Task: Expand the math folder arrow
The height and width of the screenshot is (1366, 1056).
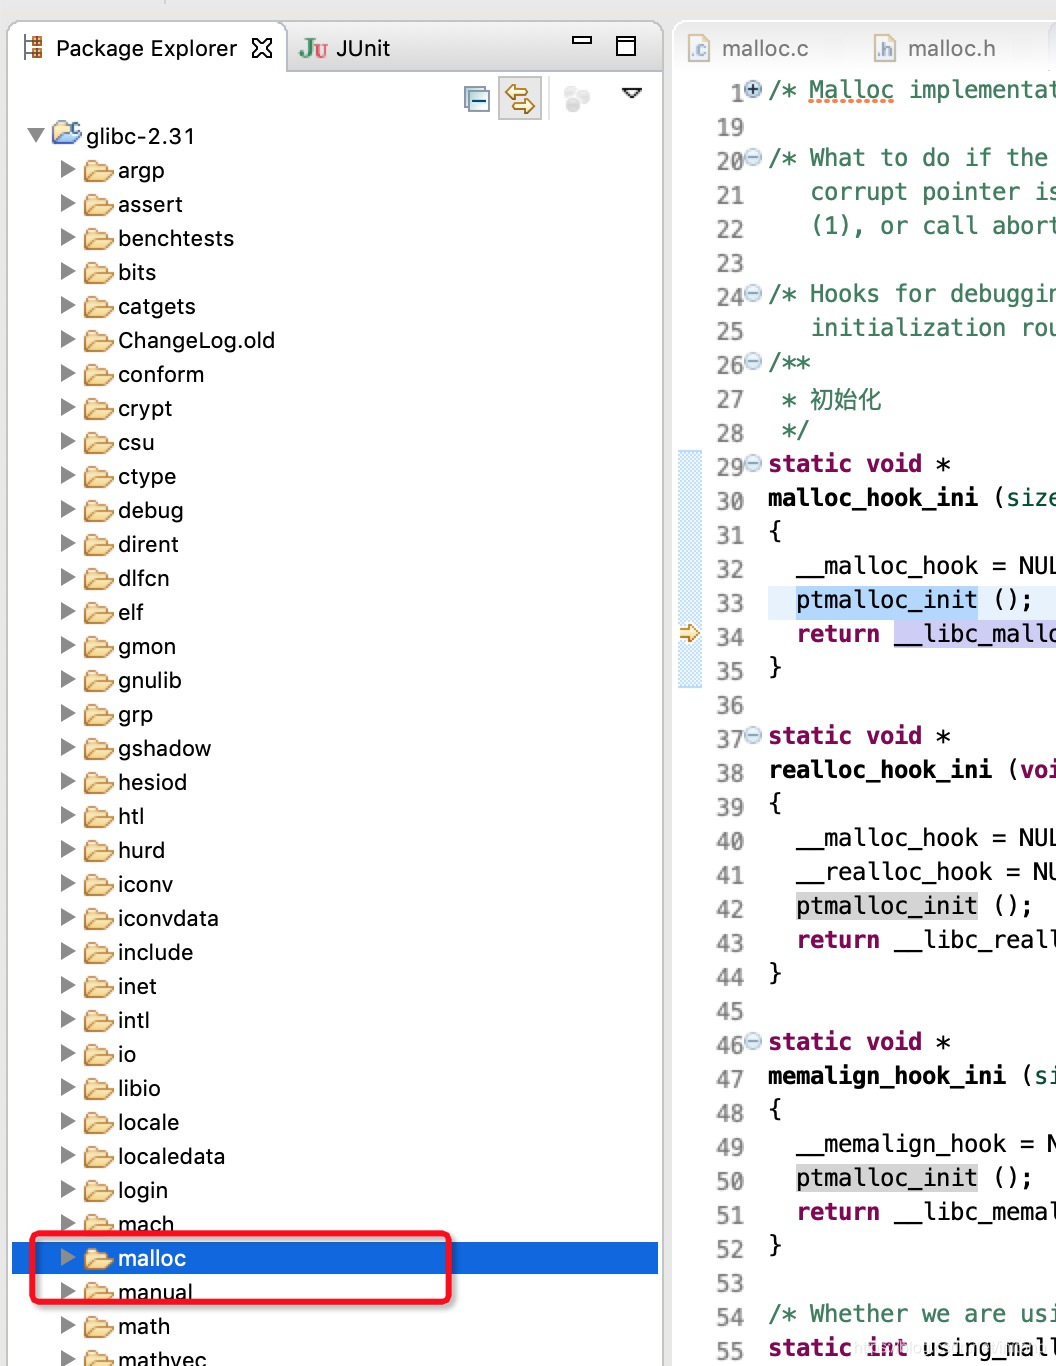Action: (68, 1325)
